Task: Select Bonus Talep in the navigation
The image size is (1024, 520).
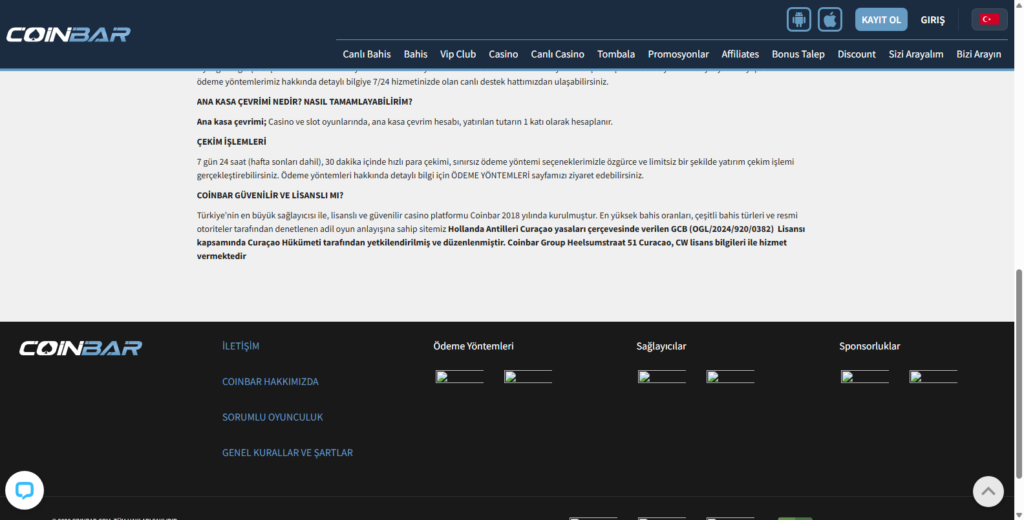Action: (798, 54)
